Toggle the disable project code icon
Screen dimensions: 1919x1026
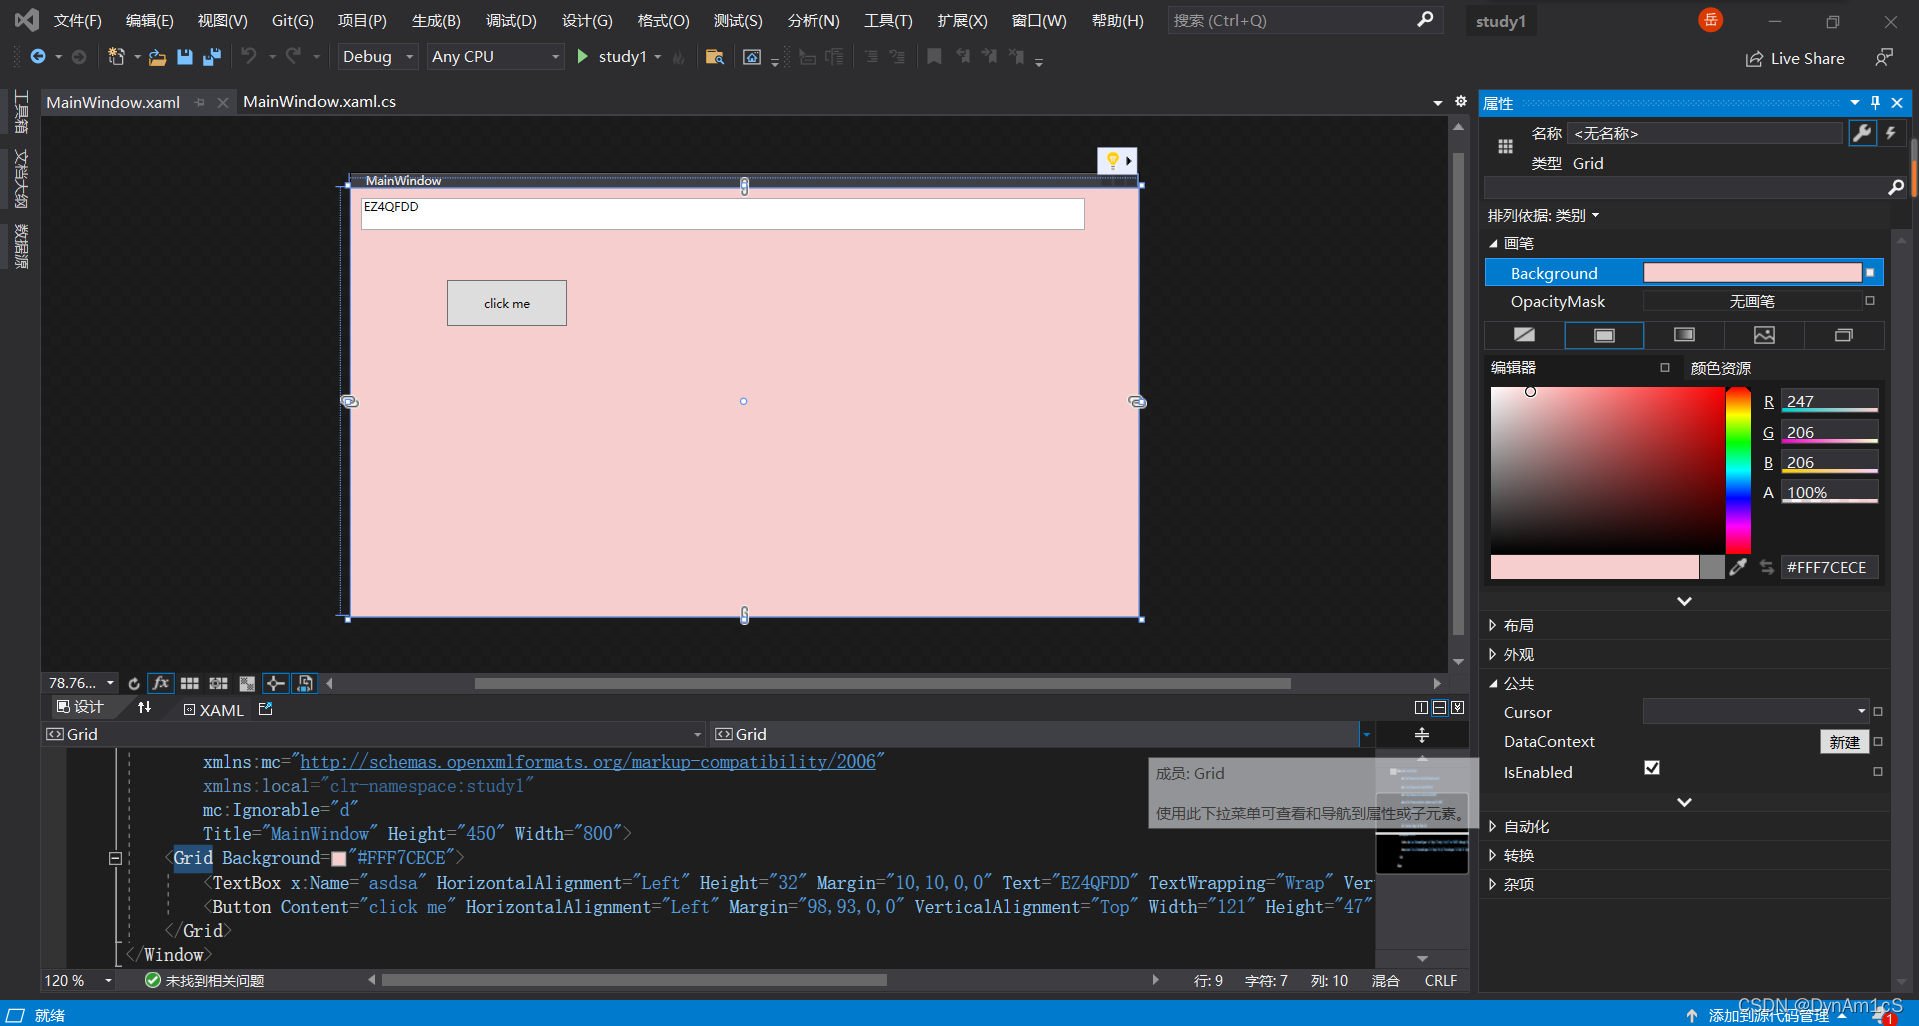pyautogui.click(x=305, y=683)
